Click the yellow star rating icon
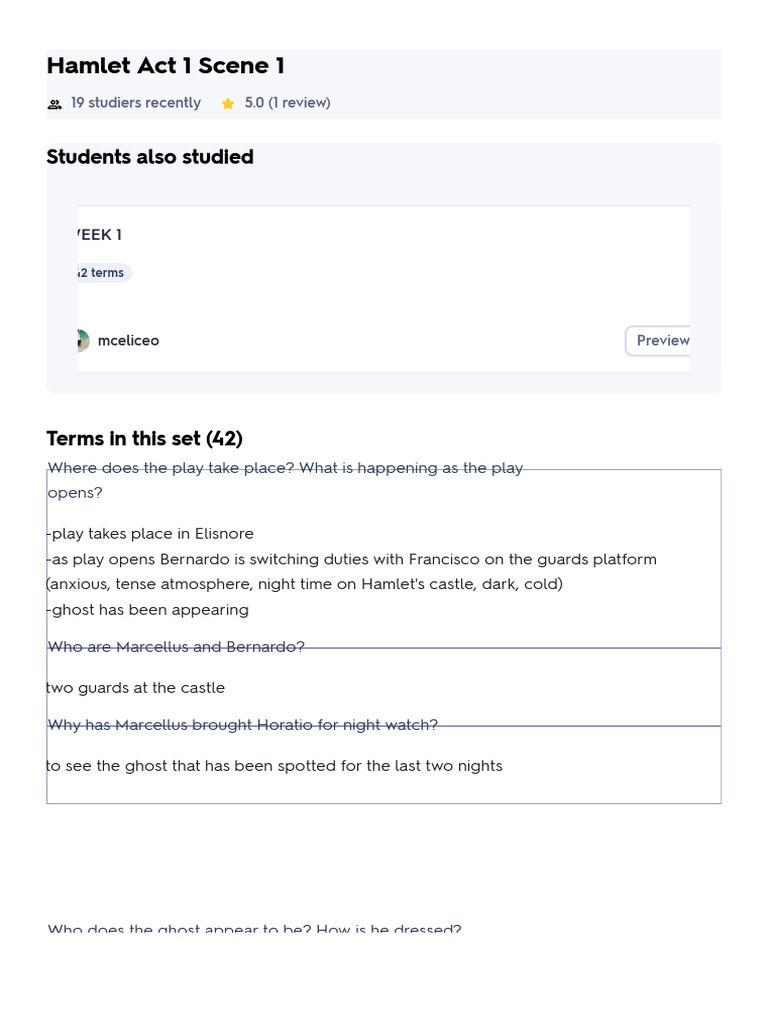 tap(228, 104)
